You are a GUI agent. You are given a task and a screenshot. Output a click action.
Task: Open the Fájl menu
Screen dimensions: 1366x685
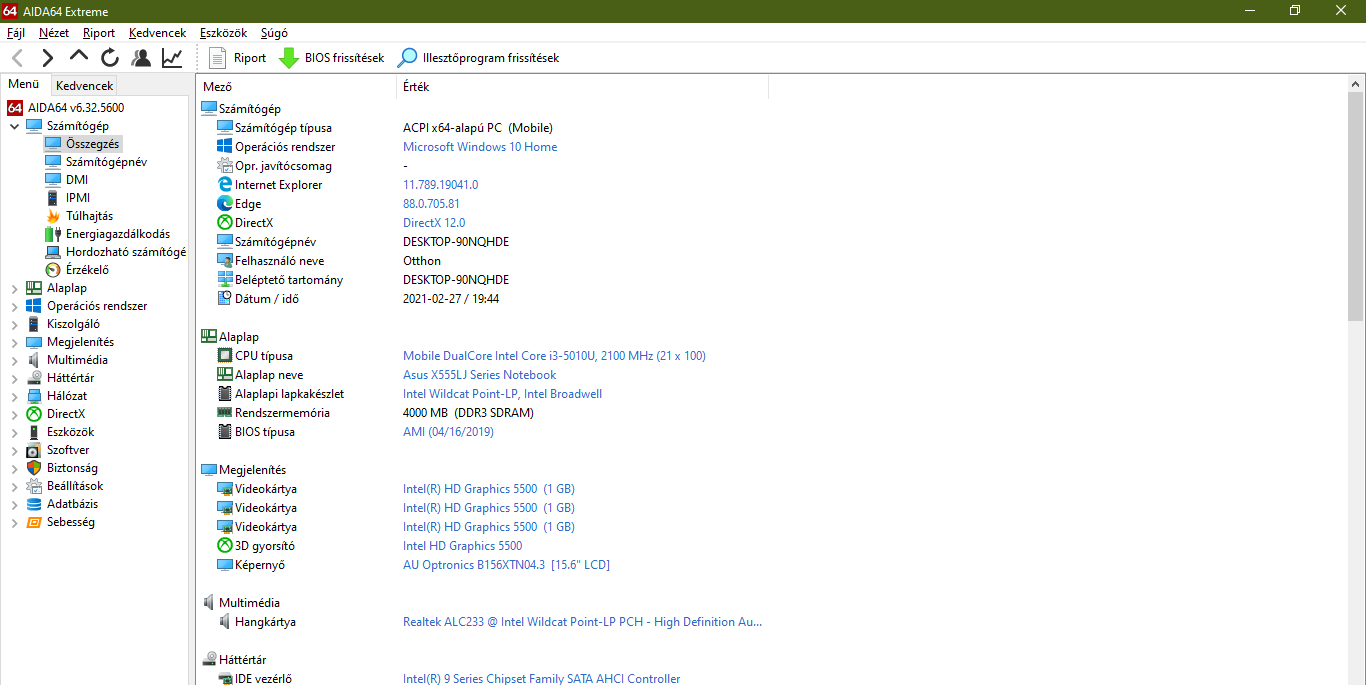click(x=16, y=33)
